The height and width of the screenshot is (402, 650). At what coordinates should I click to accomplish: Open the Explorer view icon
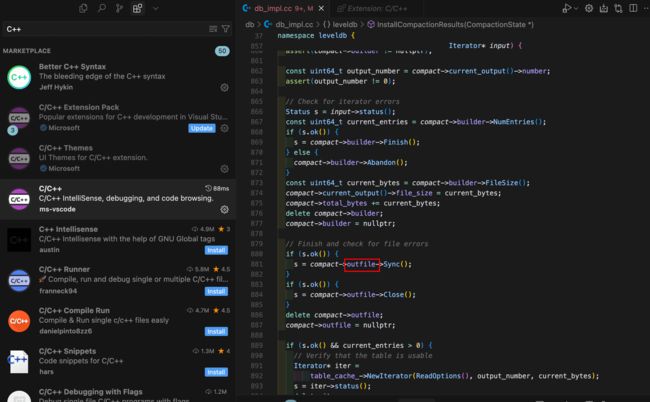pos(83,8)
